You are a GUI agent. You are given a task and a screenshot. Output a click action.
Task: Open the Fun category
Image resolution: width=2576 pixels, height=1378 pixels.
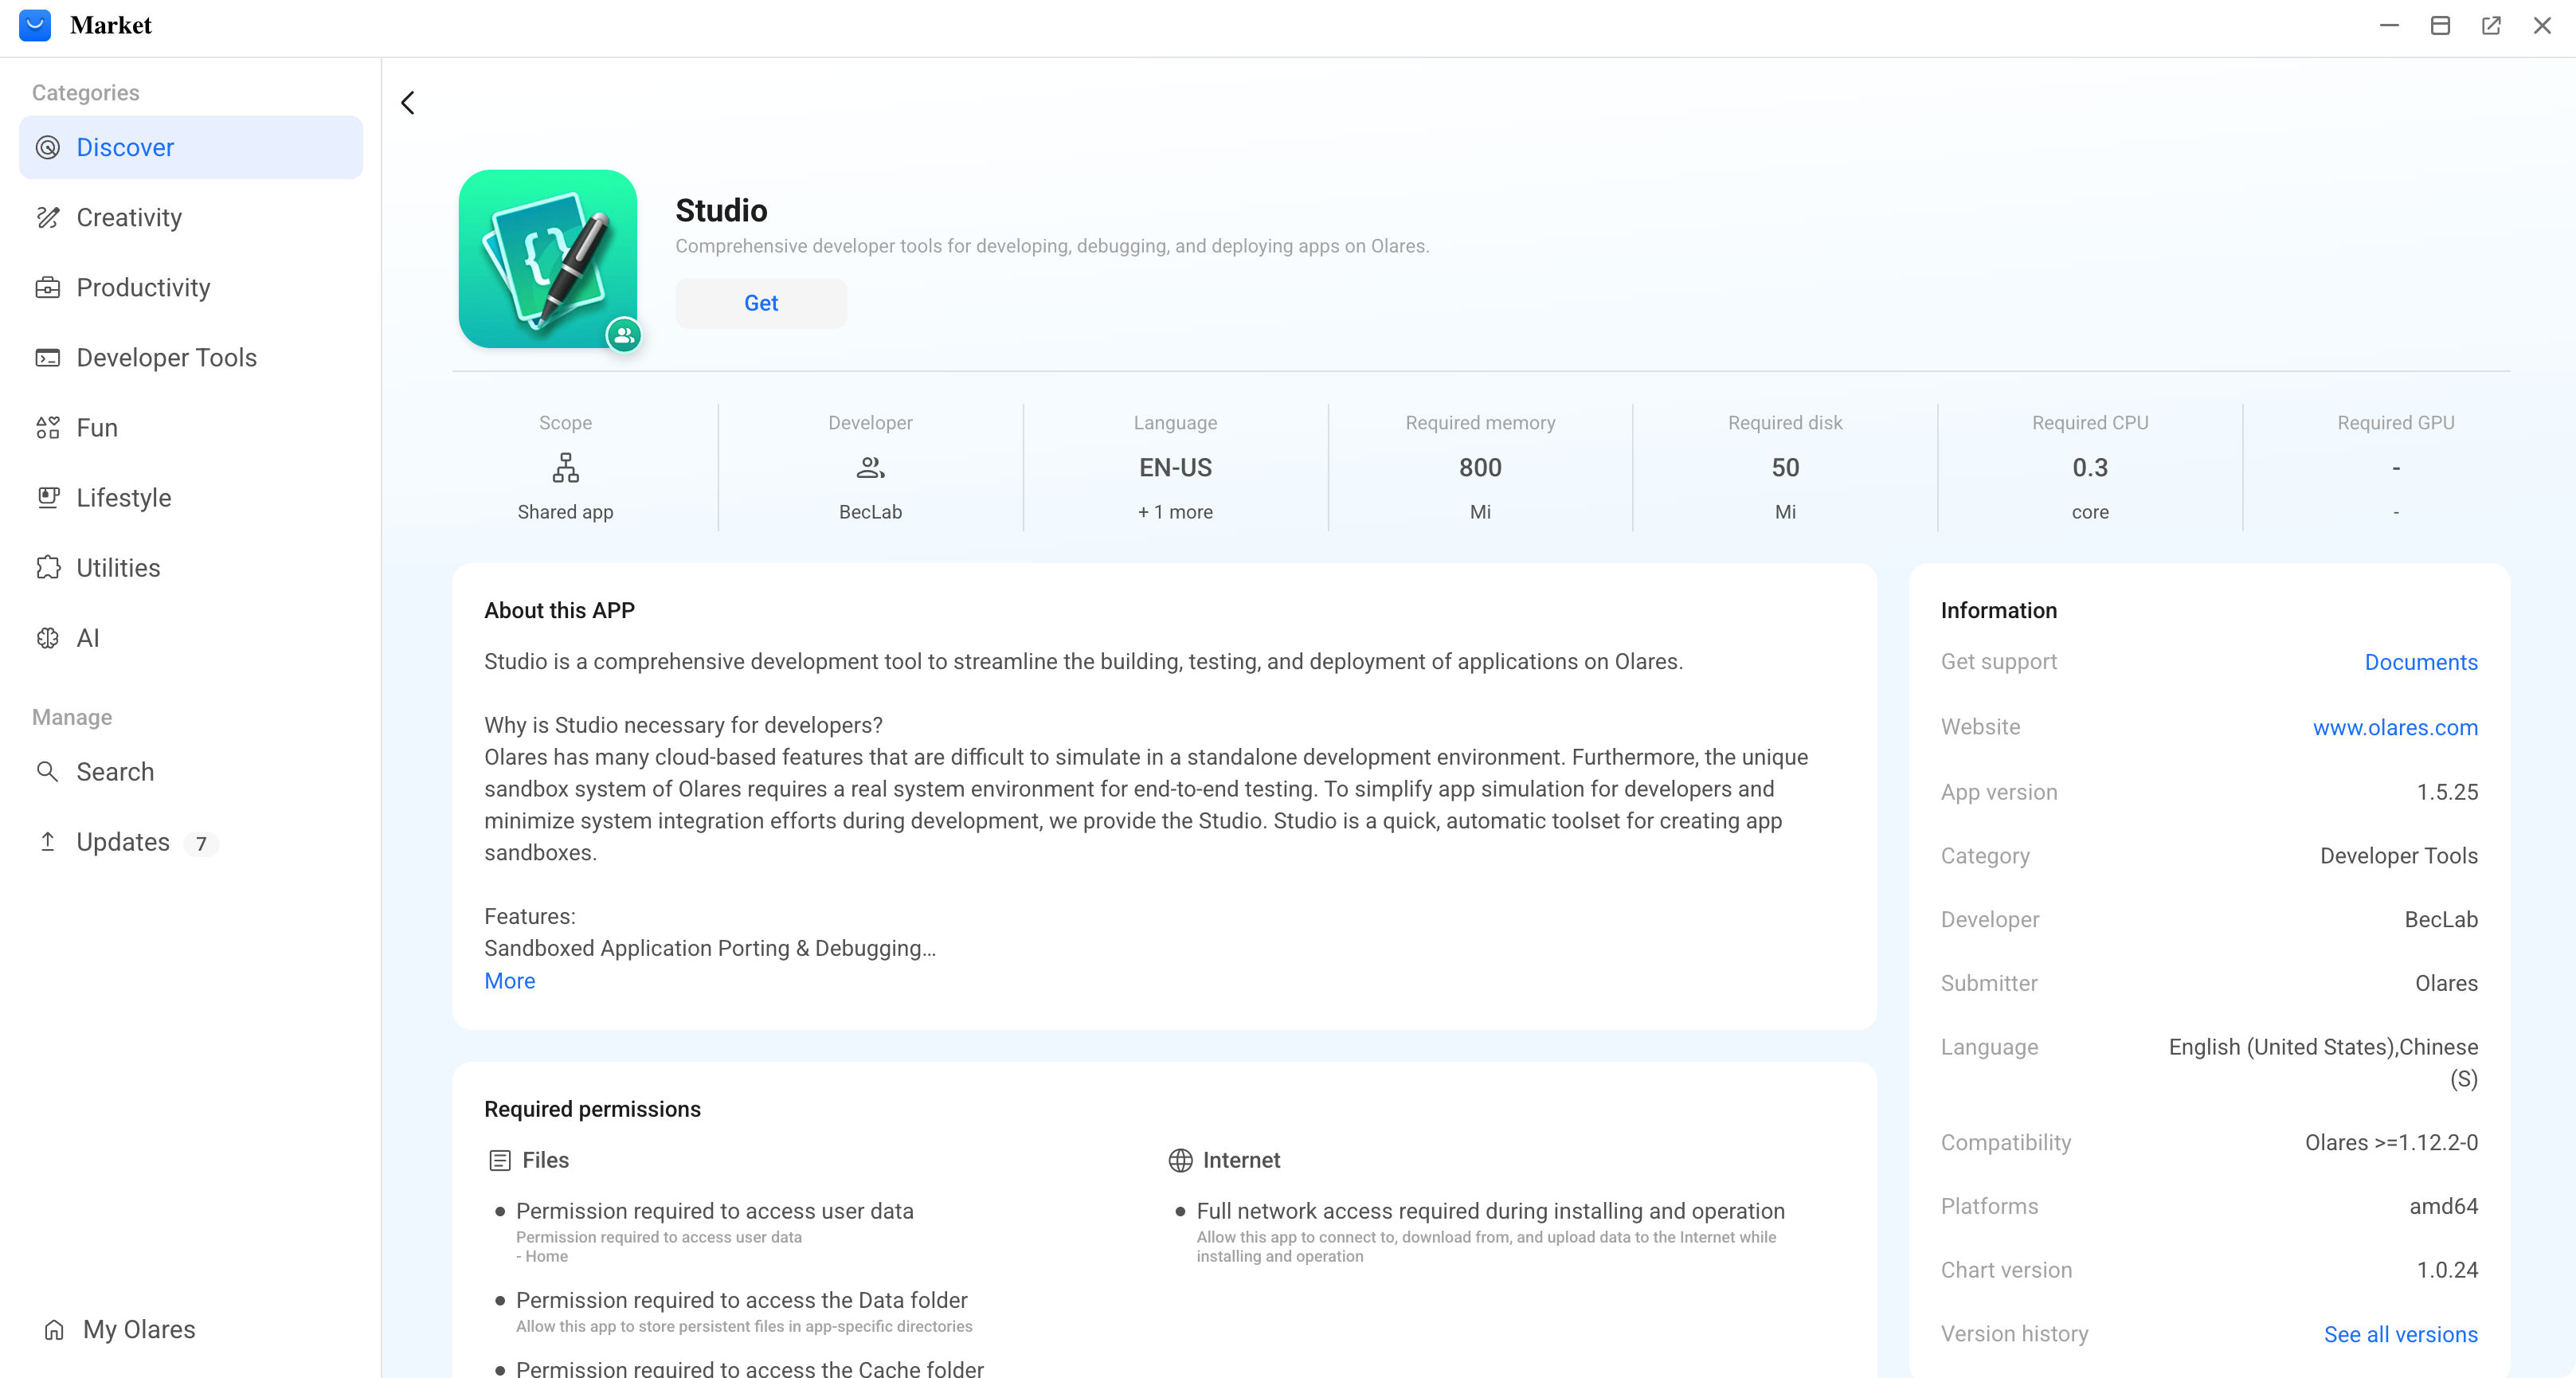tap(96, 427)
